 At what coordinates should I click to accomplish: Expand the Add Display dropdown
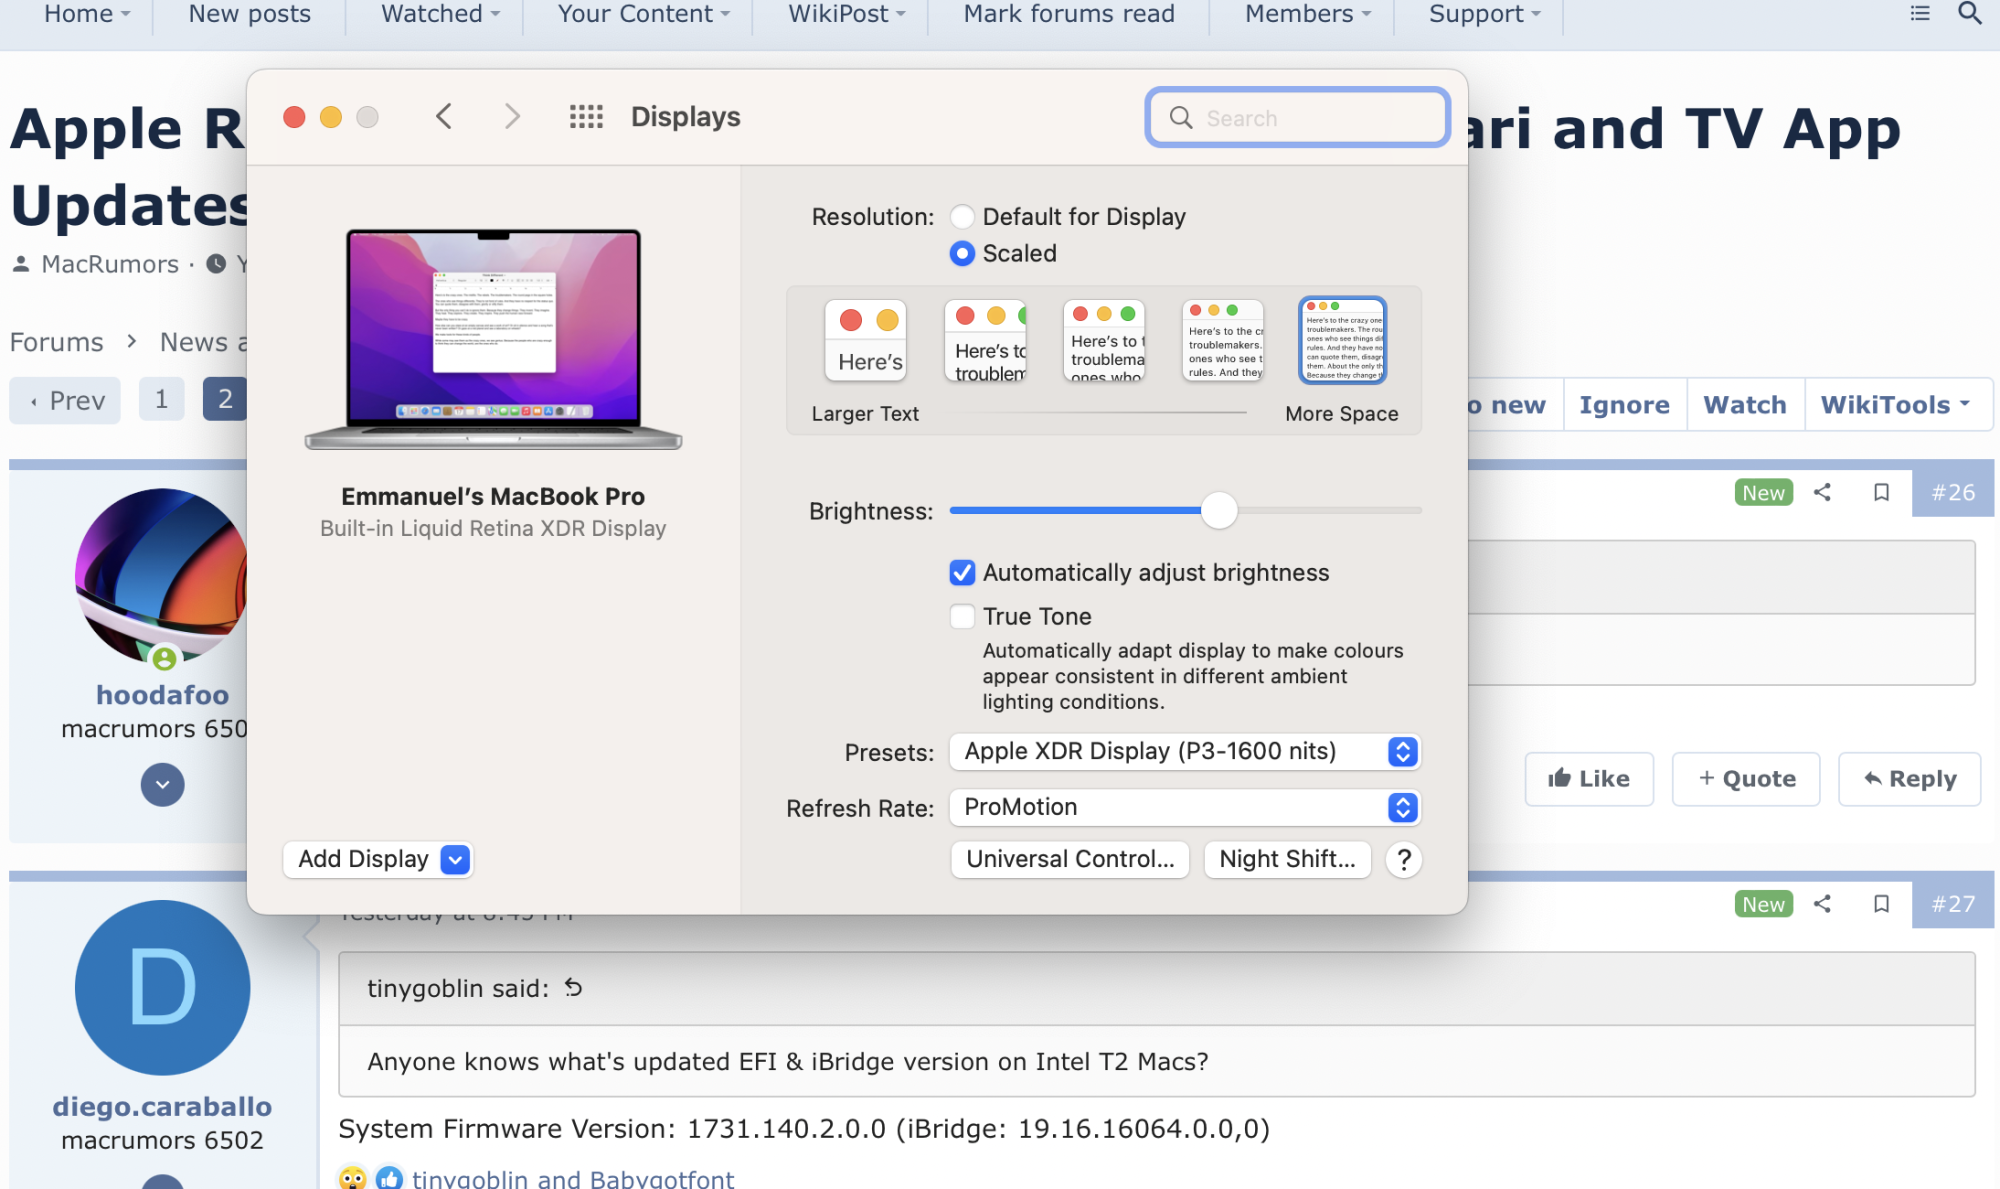click(x=455, y=859)
